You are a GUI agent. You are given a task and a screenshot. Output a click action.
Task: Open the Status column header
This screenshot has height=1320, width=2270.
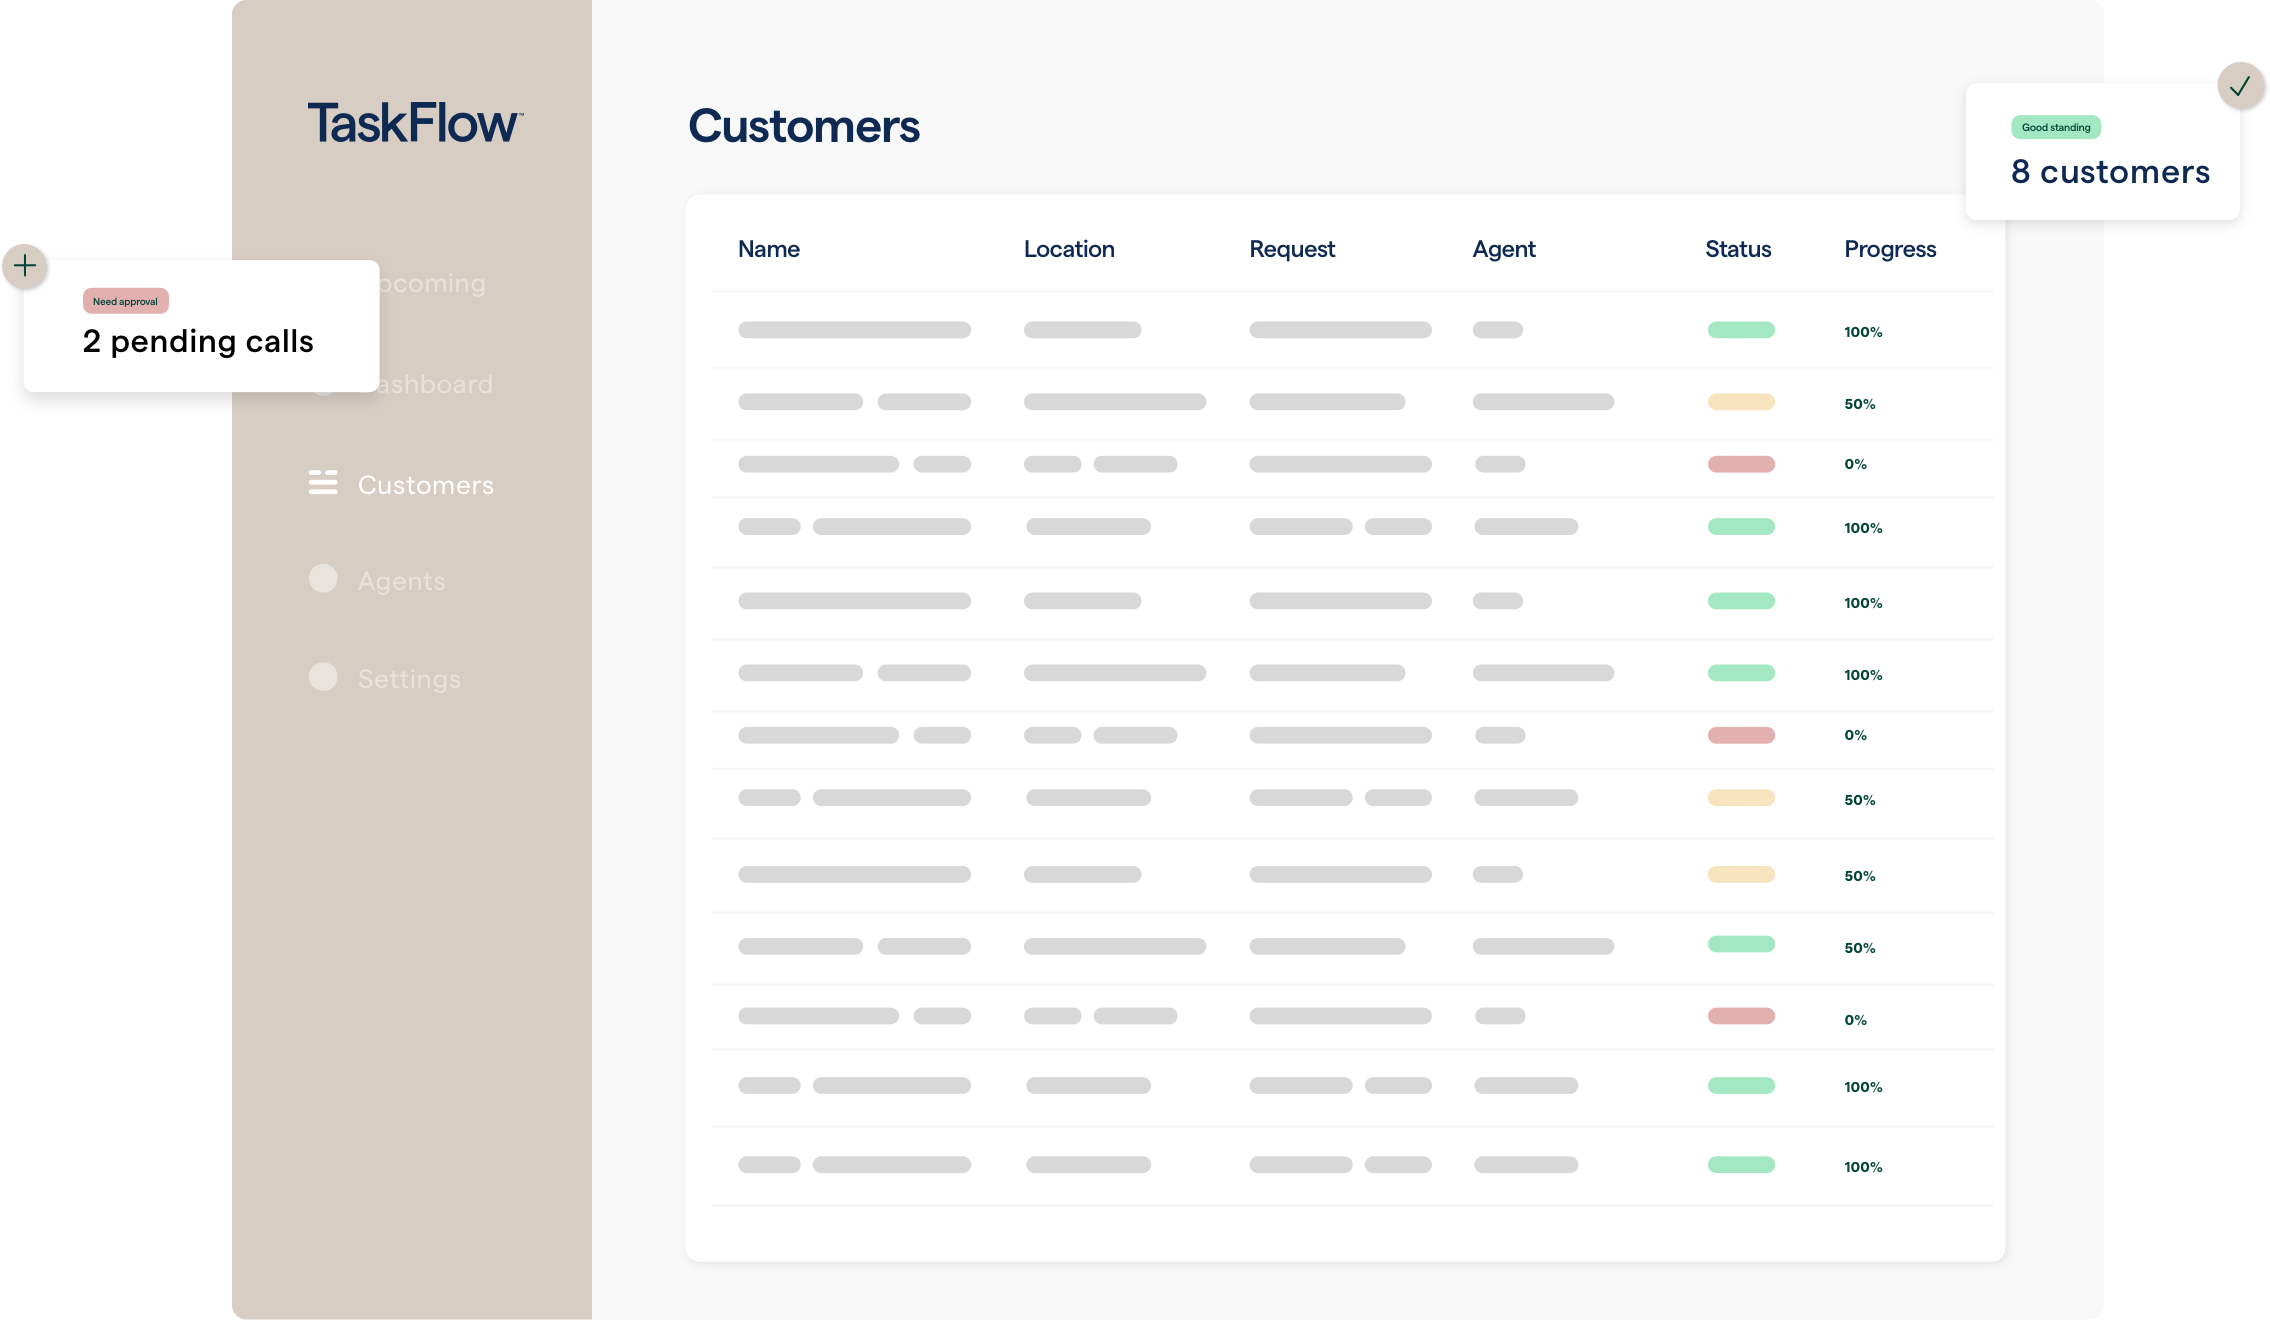pos(1738,249)
